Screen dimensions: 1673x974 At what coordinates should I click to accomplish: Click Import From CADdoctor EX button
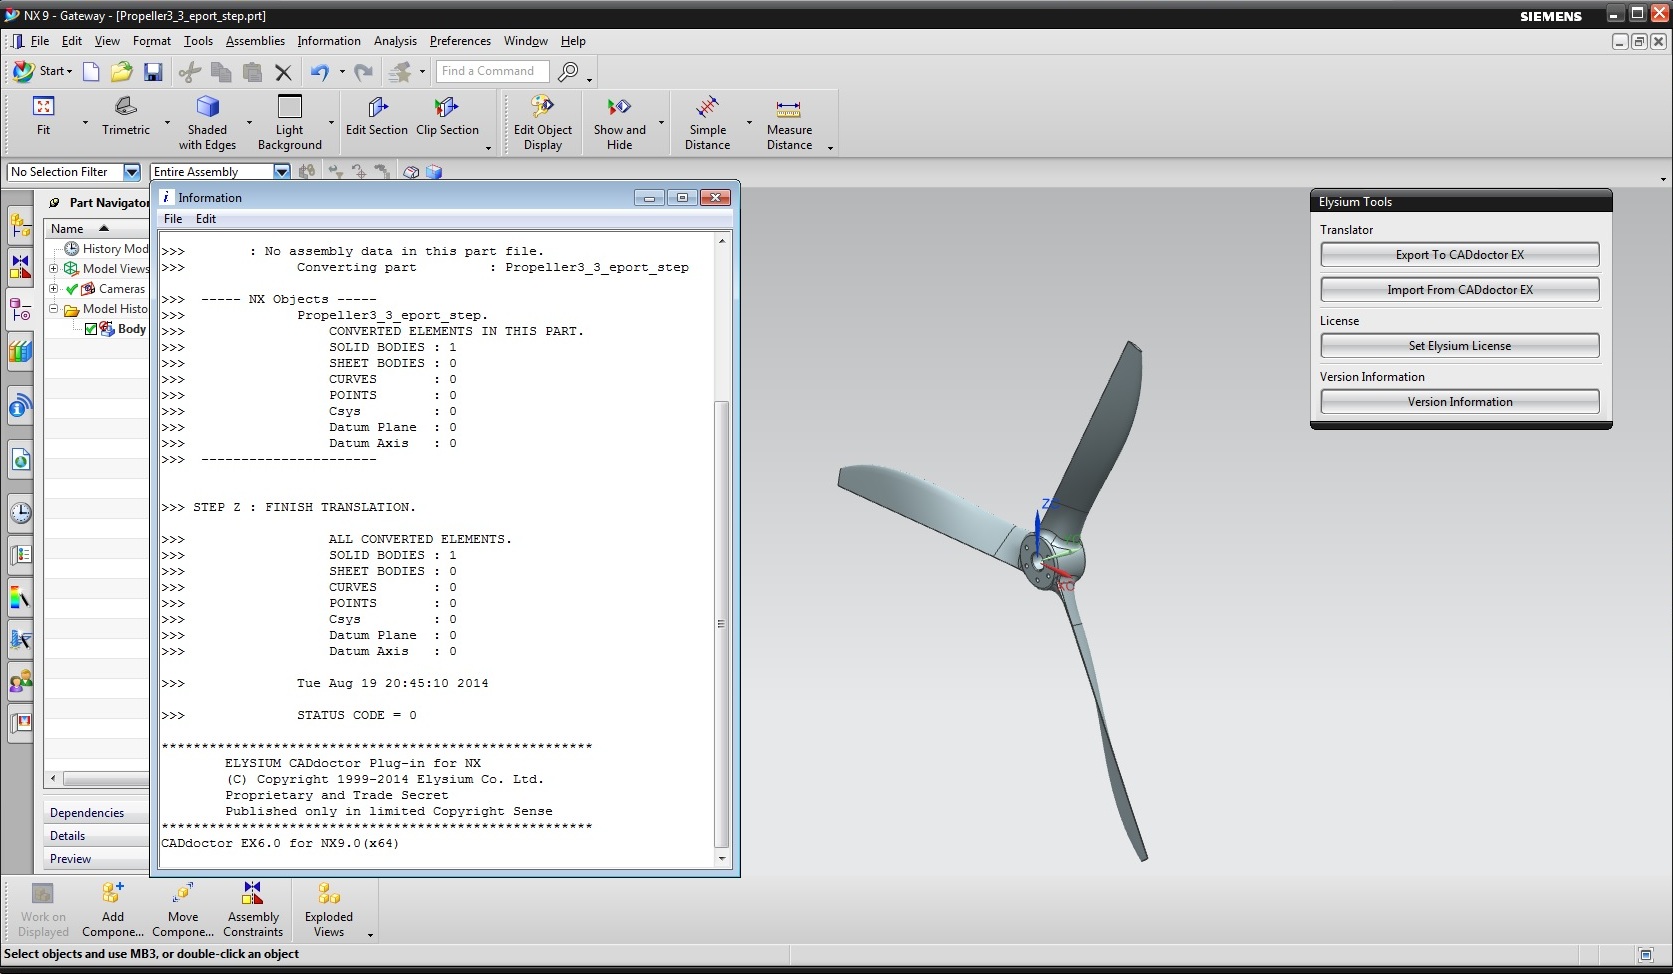pos(1460,290)
